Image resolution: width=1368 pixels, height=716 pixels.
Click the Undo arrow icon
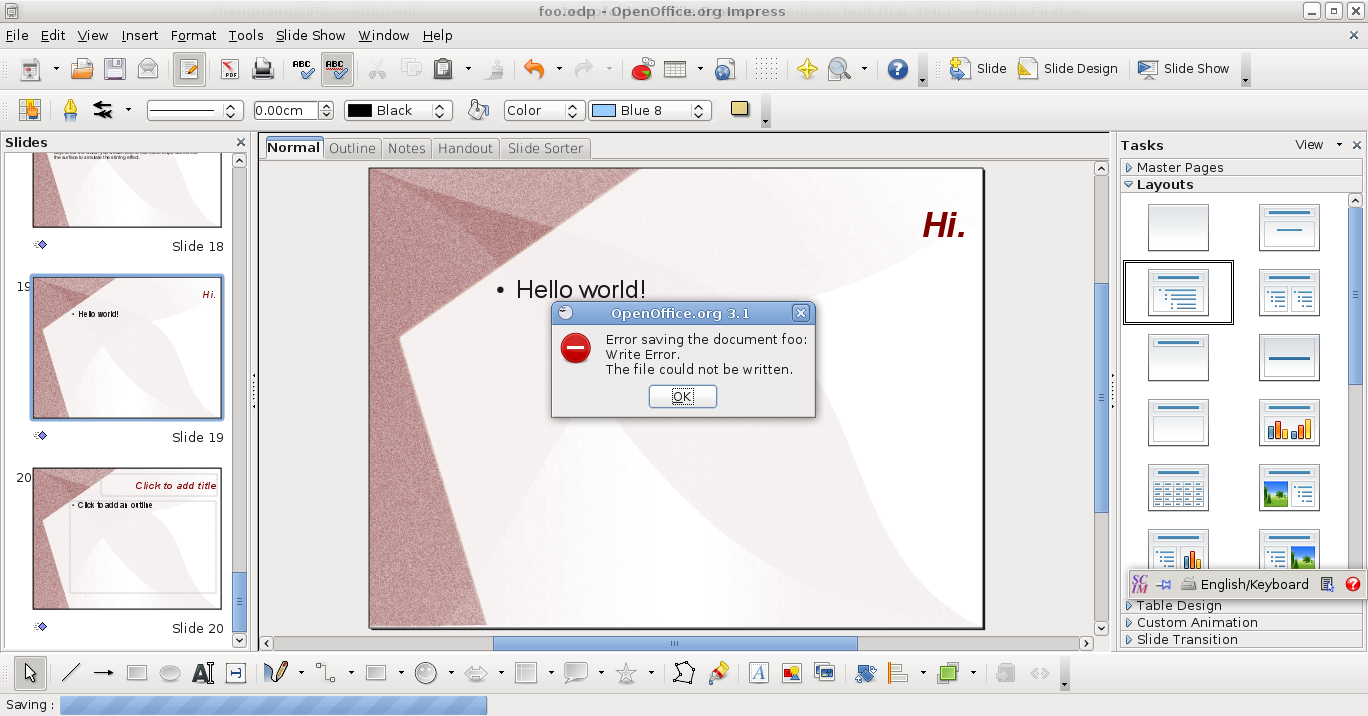coord(534,69)
